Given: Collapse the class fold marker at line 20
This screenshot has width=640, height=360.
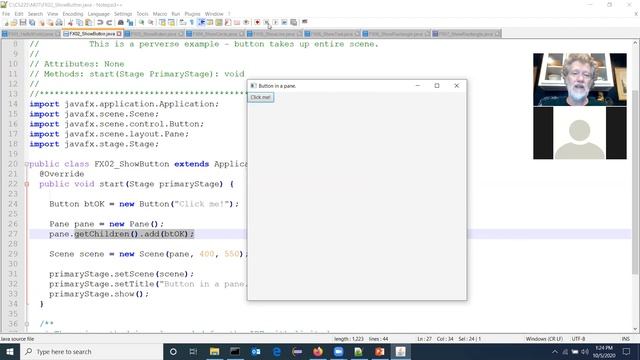Looking at the screenshot, I should coord(27,164).
